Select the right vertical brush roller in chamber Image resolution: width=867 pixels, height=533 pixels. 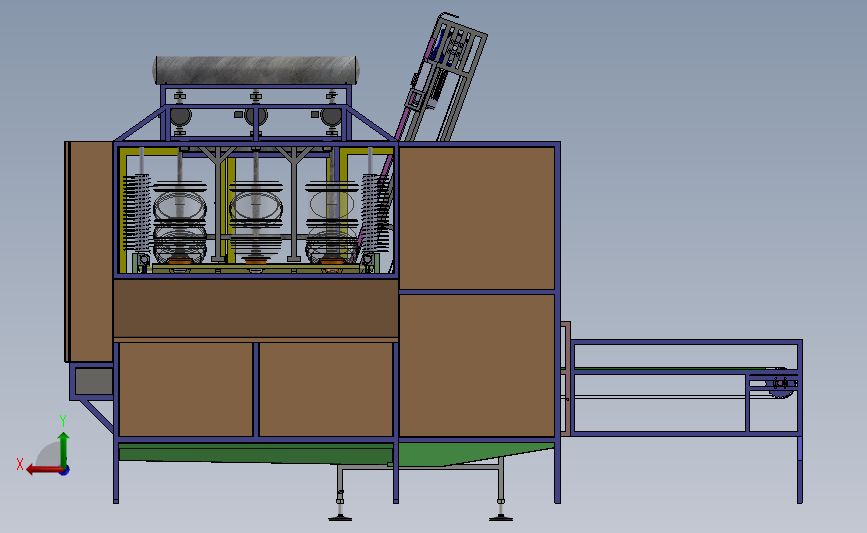click(x=374, y=213)
